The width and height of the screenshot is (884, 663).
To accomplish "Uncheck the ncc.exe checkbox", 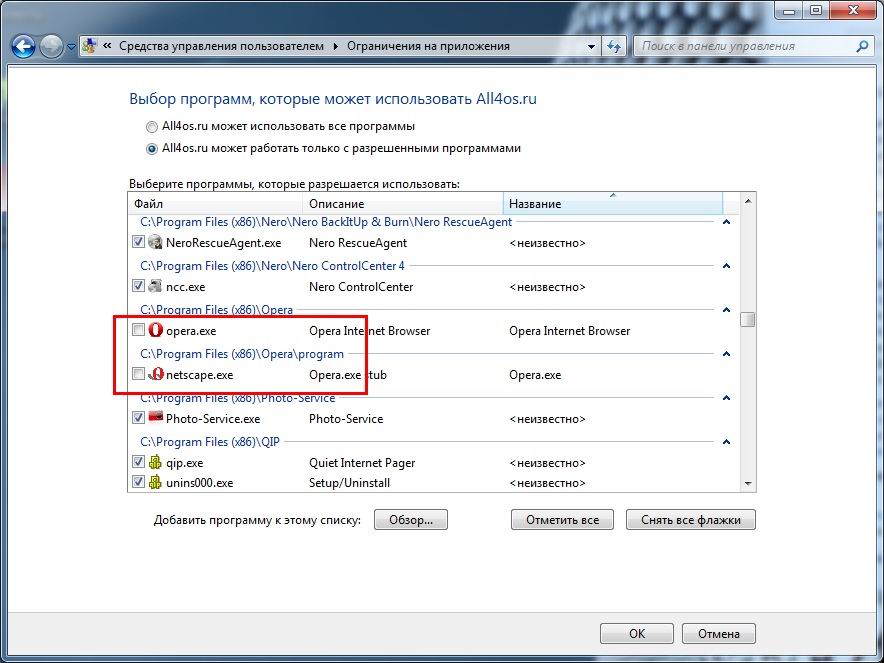I will (138, 286).
